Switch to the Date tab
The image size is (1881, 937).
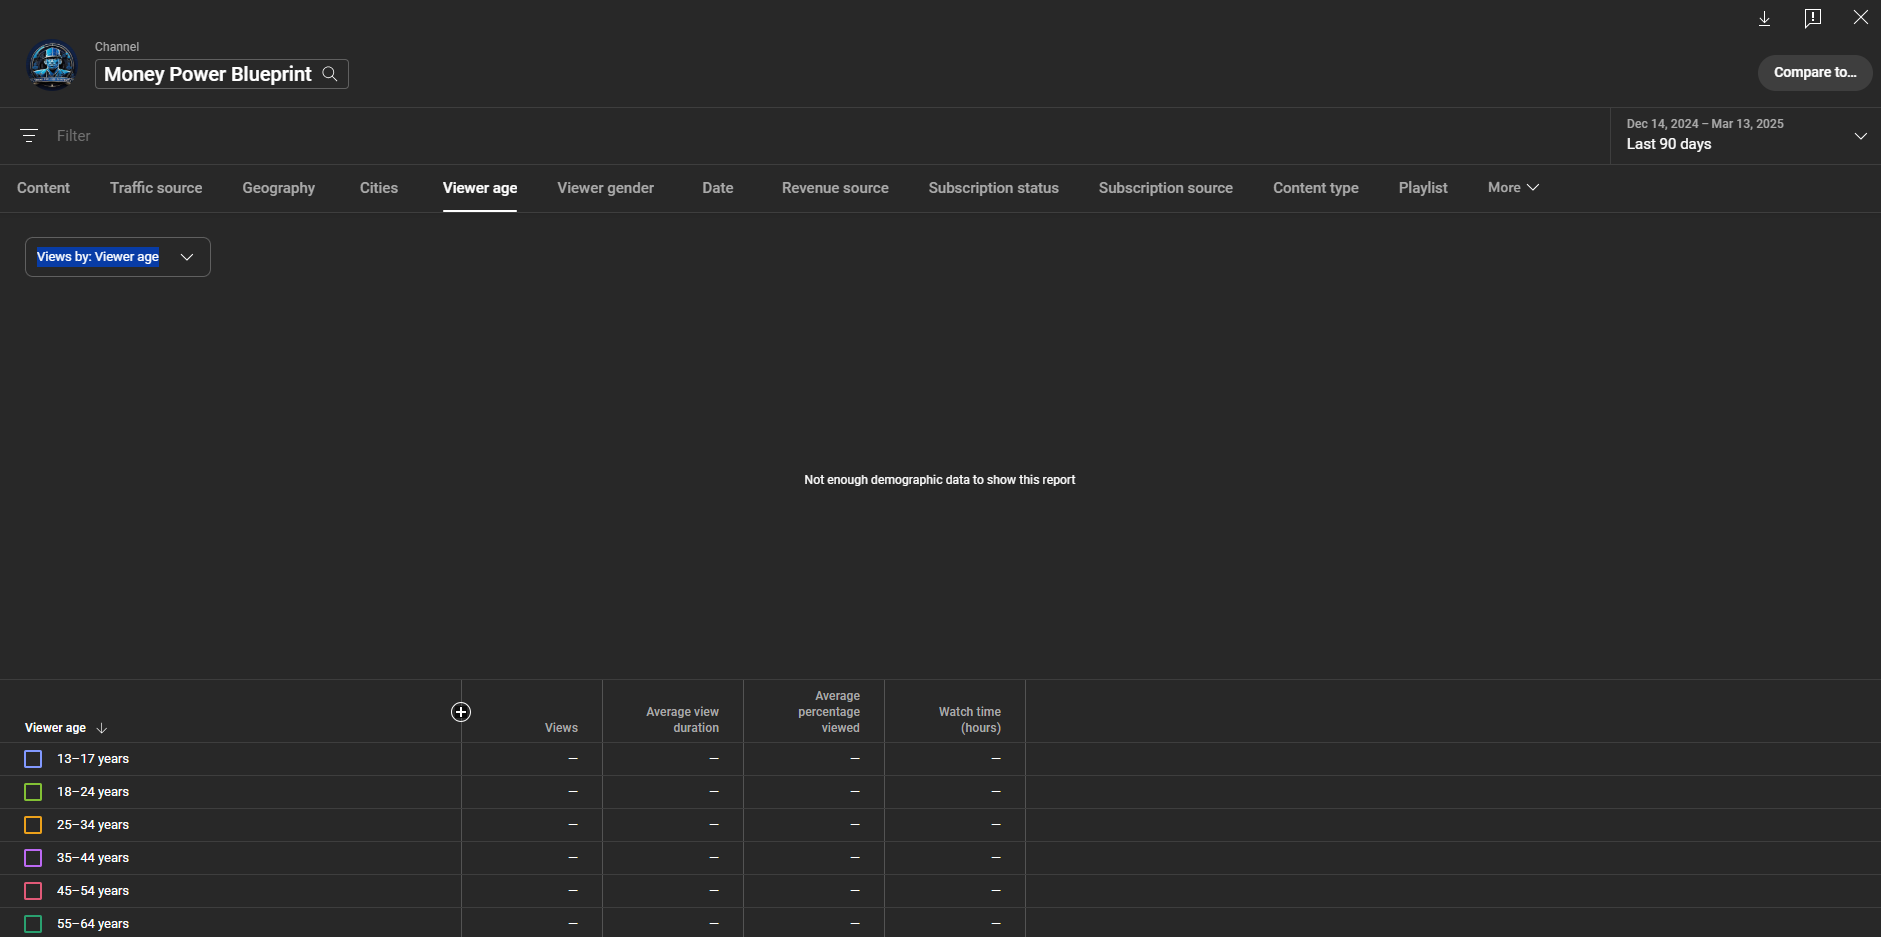click(x=718, y=188)
